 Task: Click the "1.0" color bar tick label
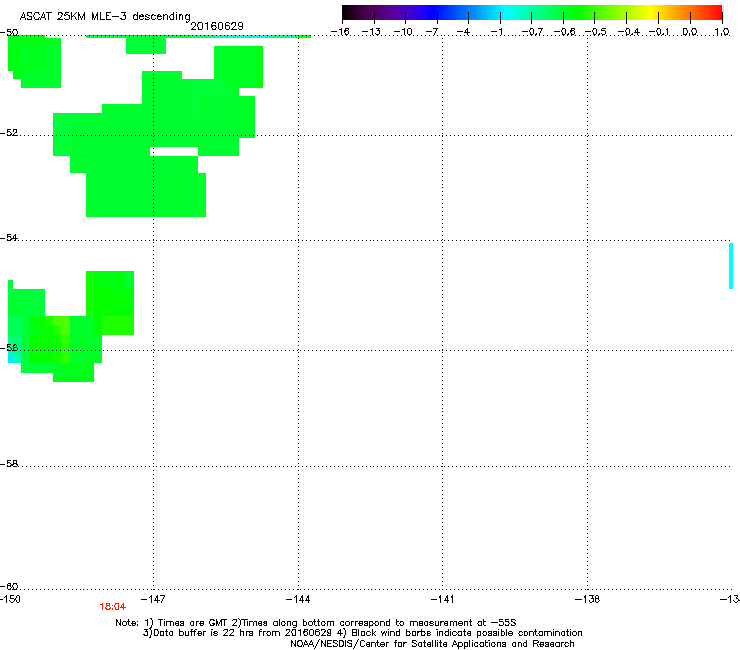722,32
